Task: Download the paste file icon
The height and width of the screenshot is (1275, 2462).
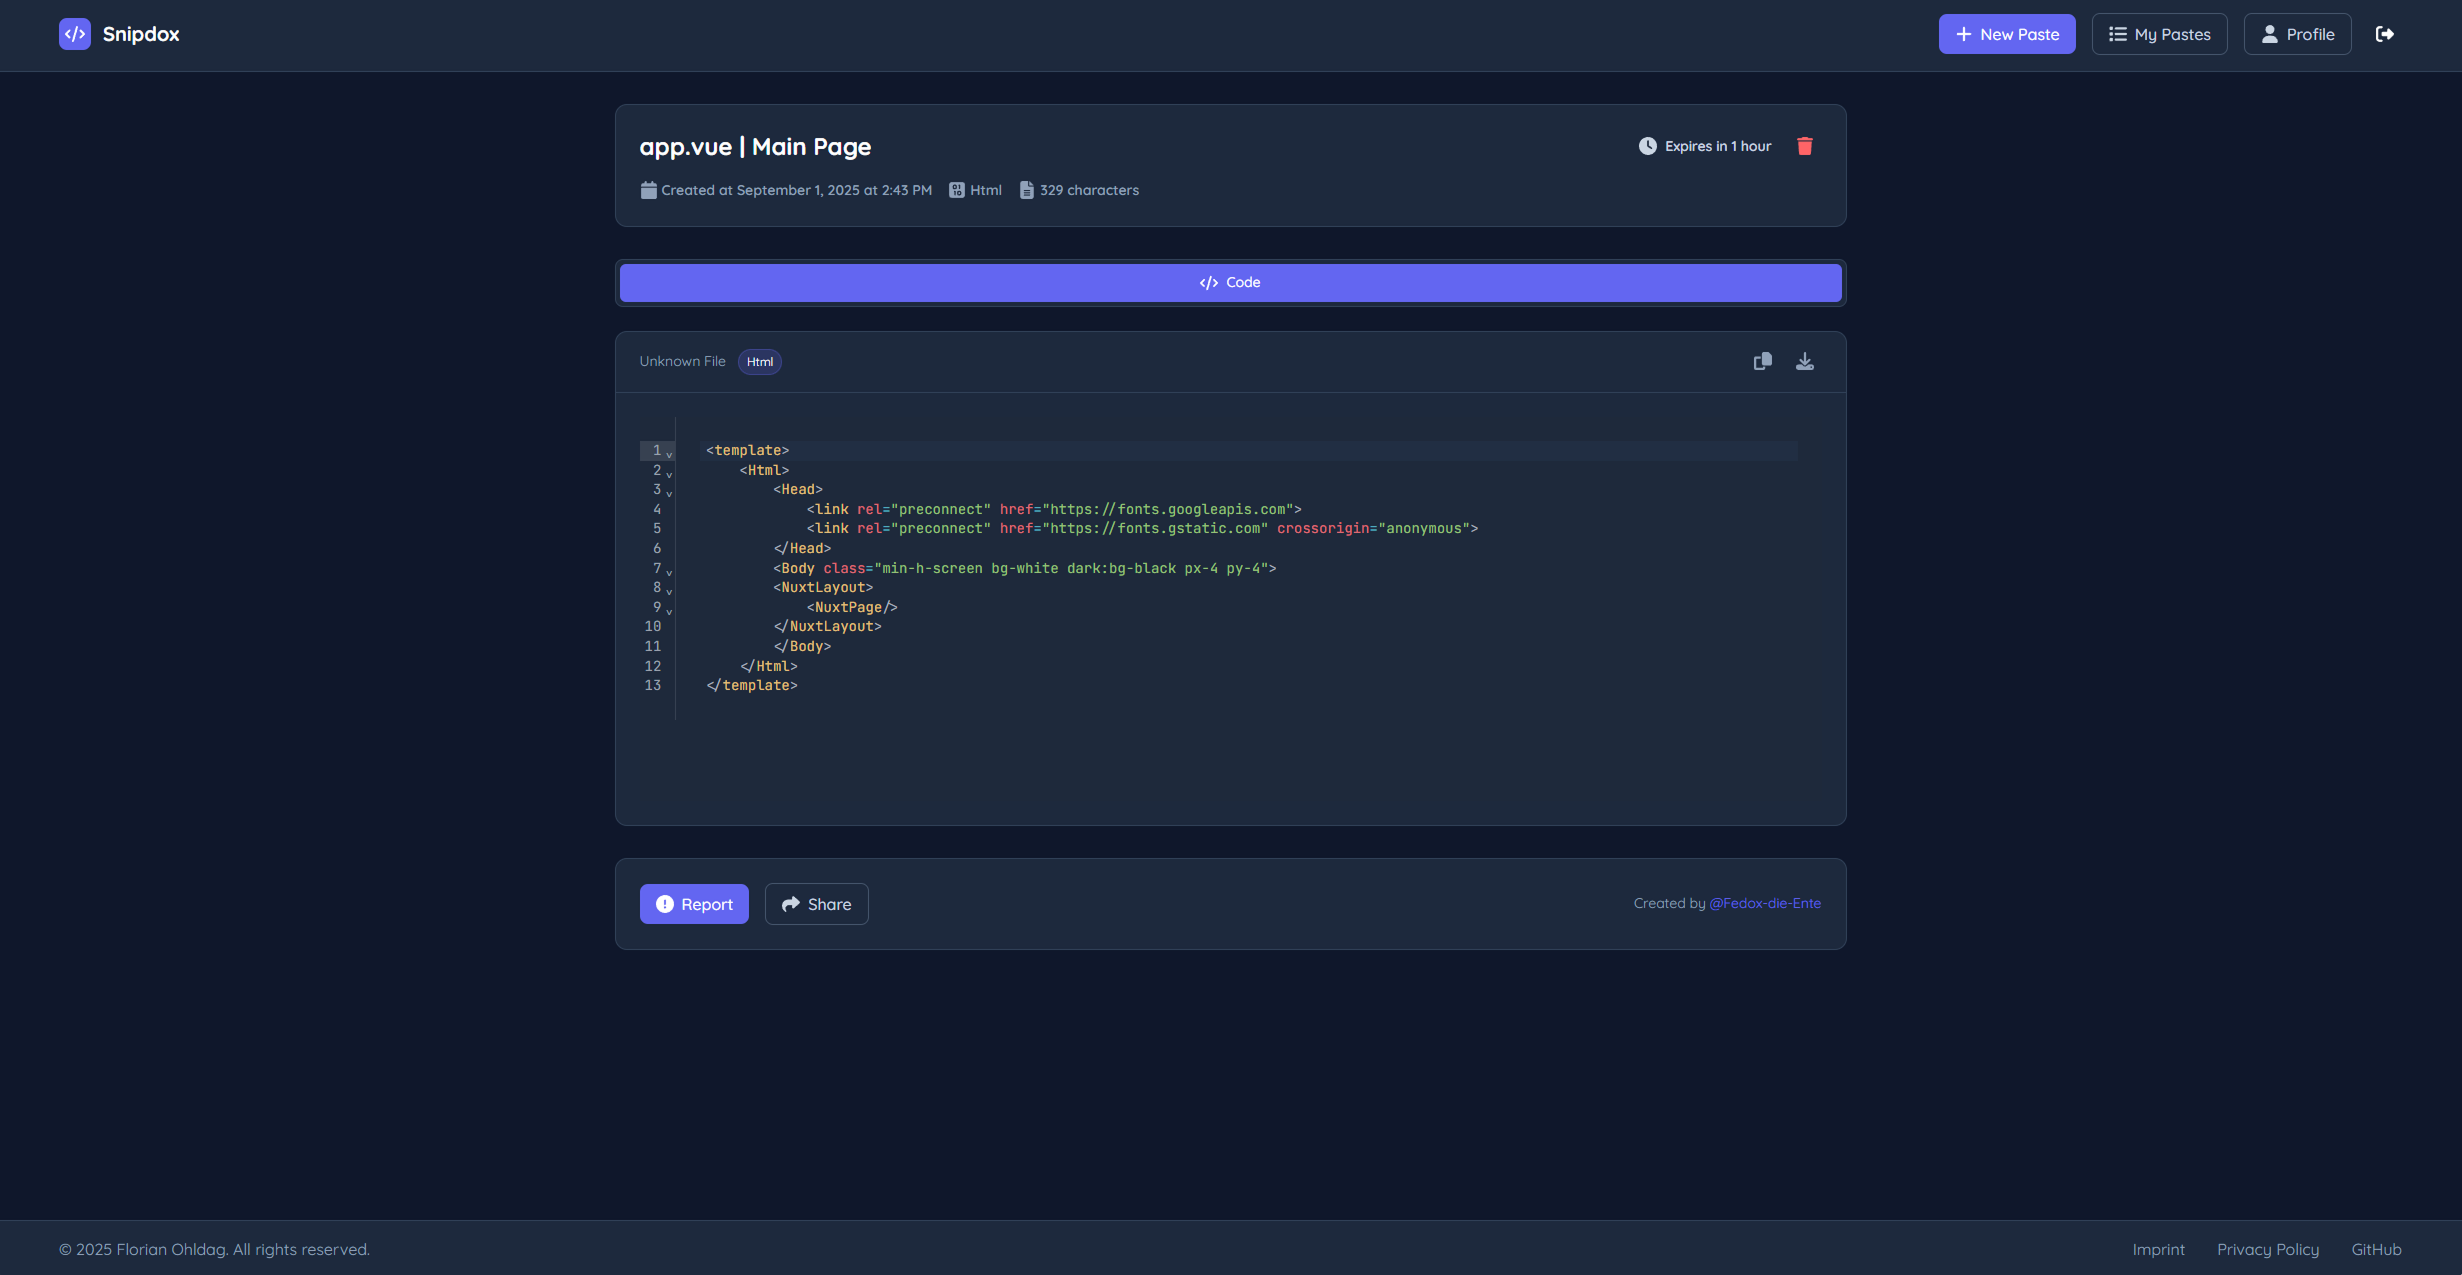Action: point(1805,361)
